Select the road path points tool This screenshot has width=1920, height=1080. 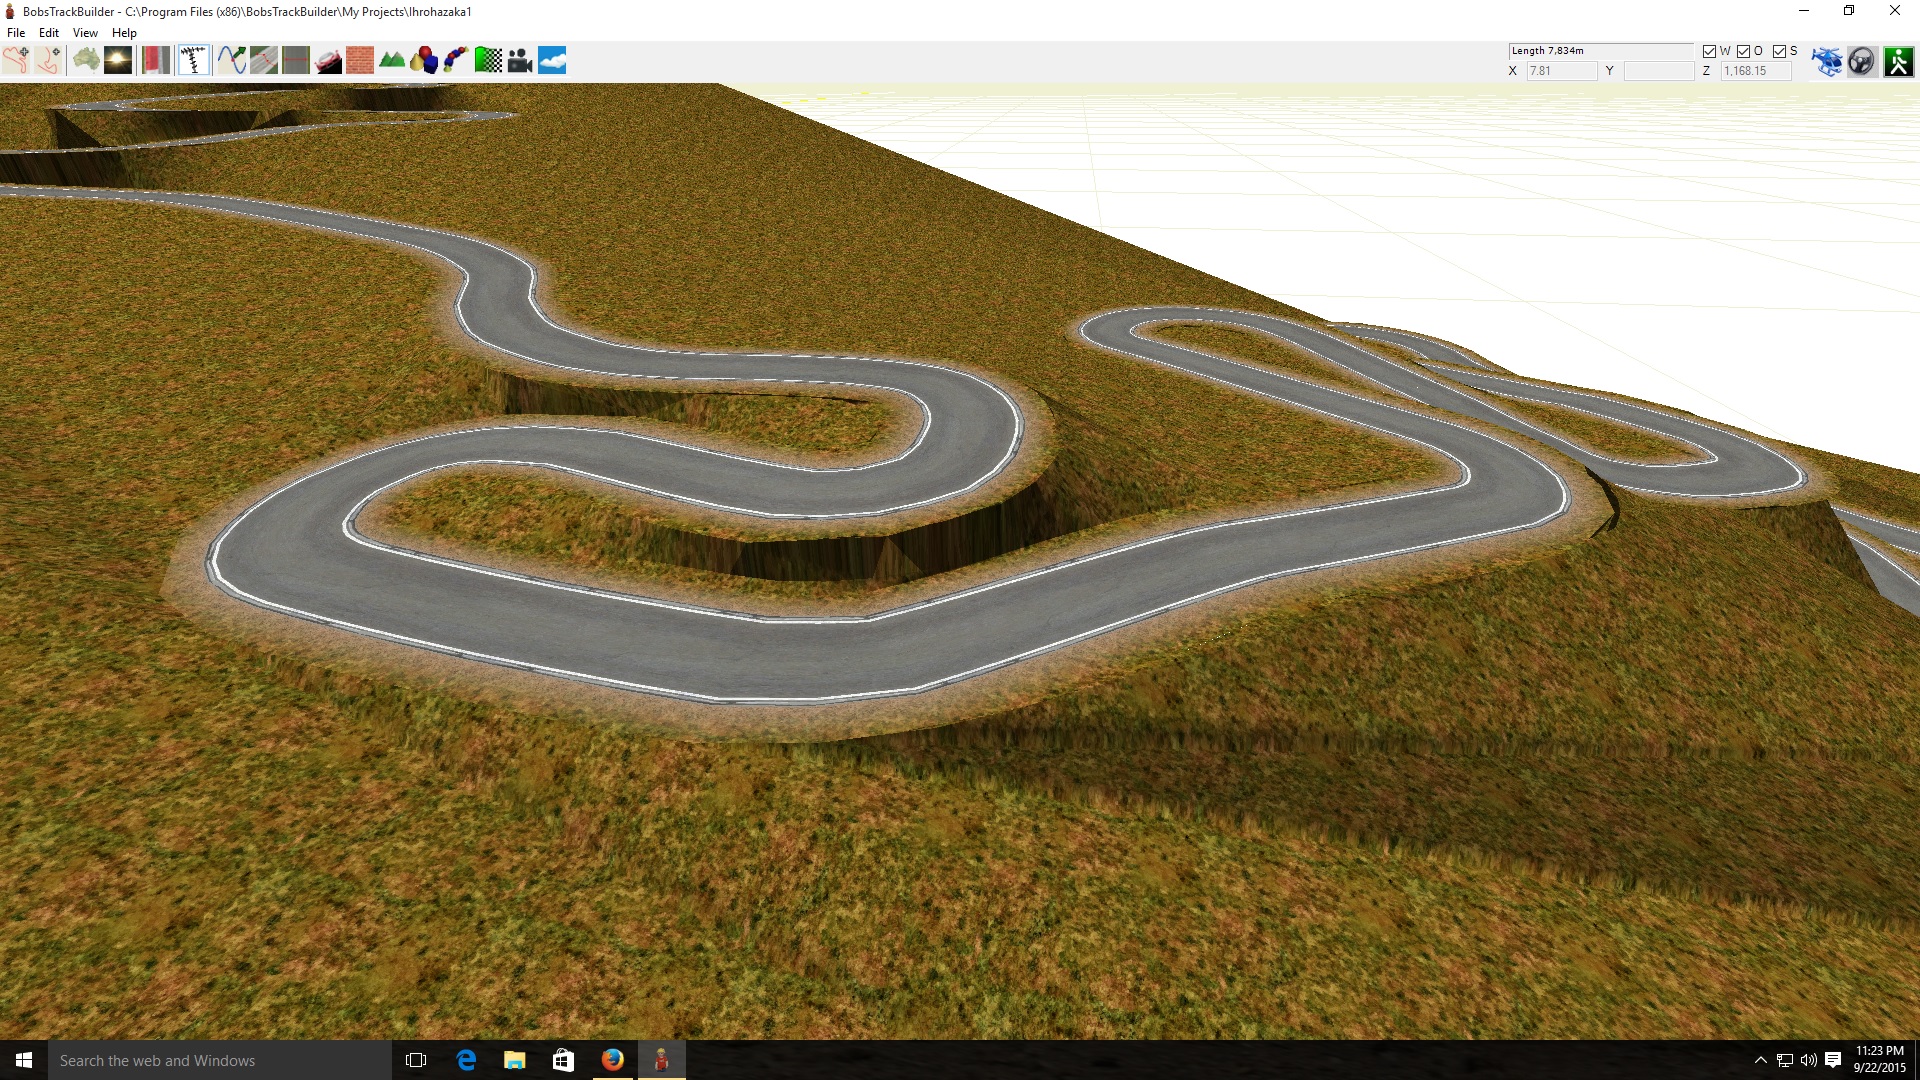point(264,60)
